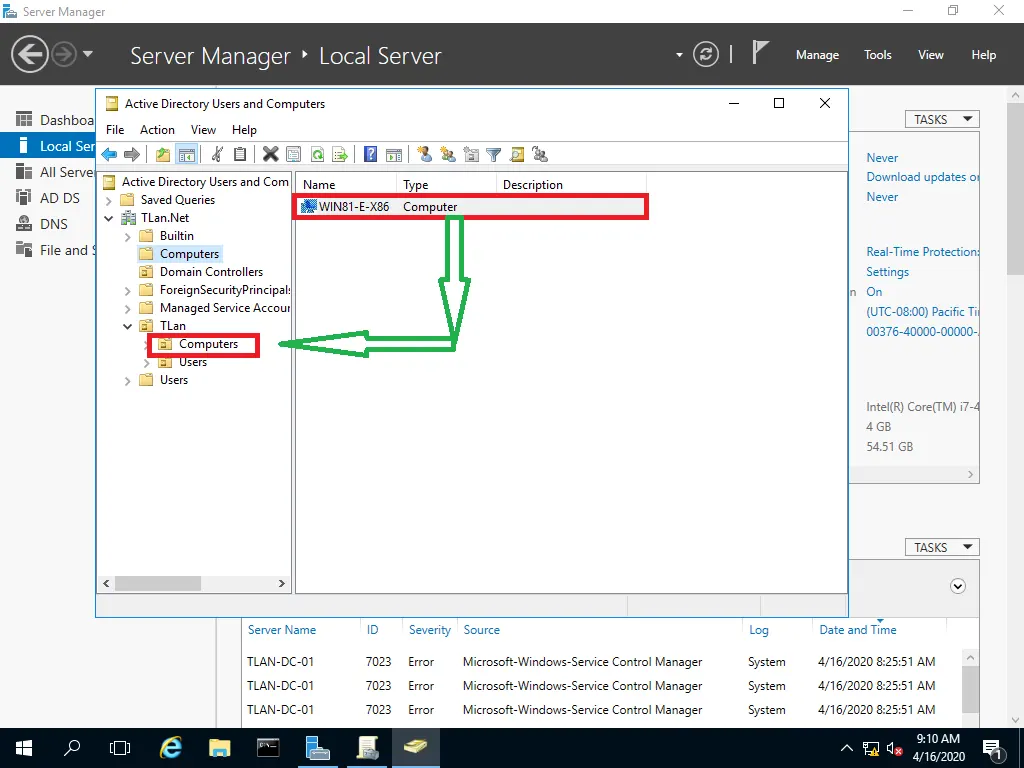Create new organizational unit toolbar icon
Viewport: 1024px width, 768px height.
[471, 155]
